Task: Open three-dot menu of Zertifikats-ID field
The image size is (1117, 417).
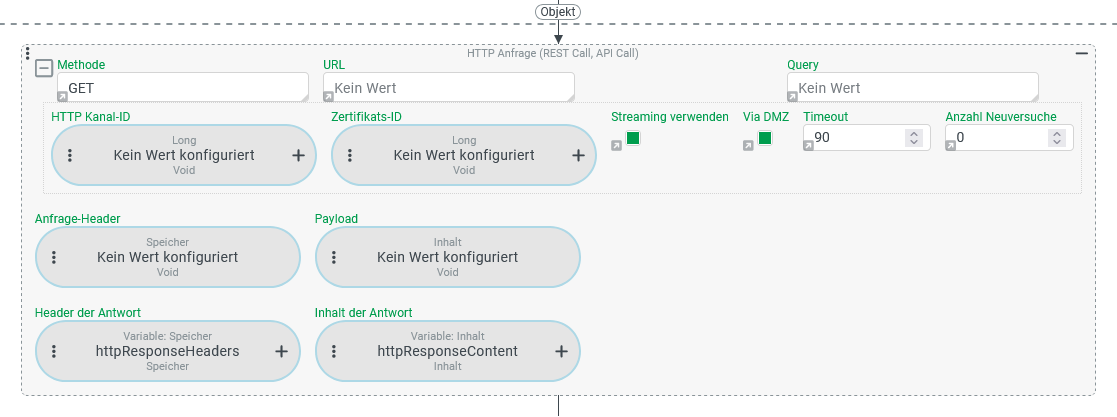Action: (350, 155)
